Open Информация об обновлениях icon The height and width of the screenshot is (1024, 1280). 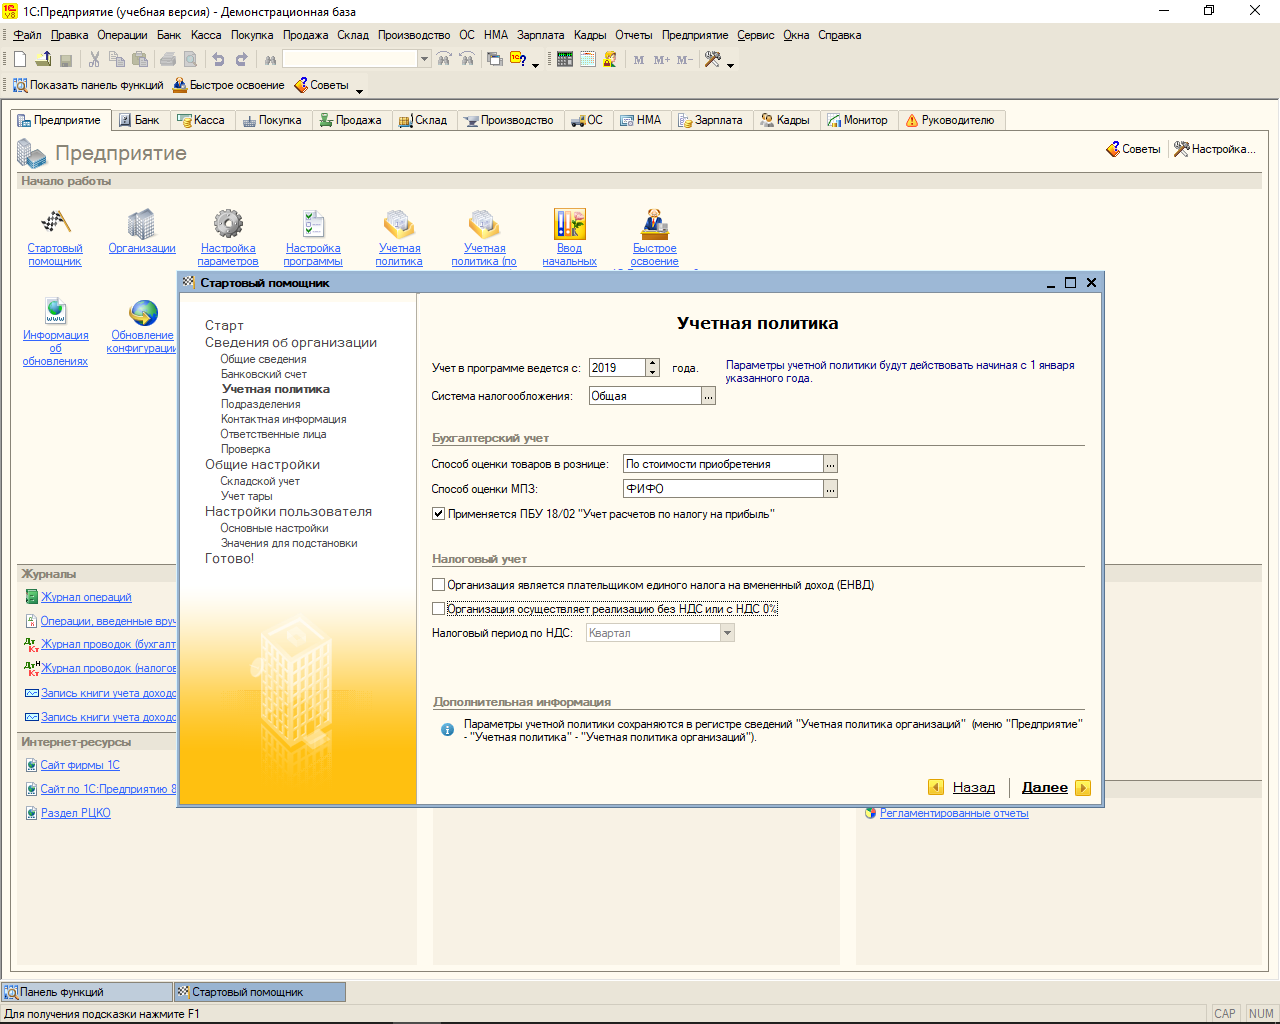coord(55,311)
